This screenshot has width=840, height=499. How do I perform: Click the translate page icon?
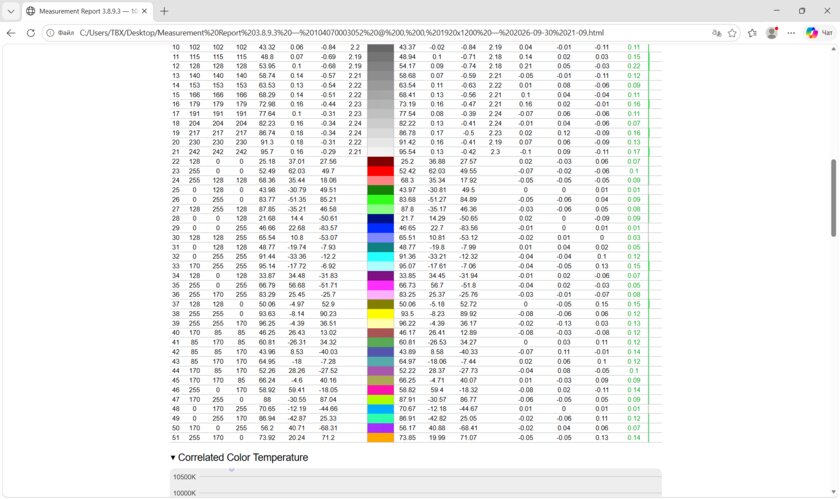tap(716, 33)
